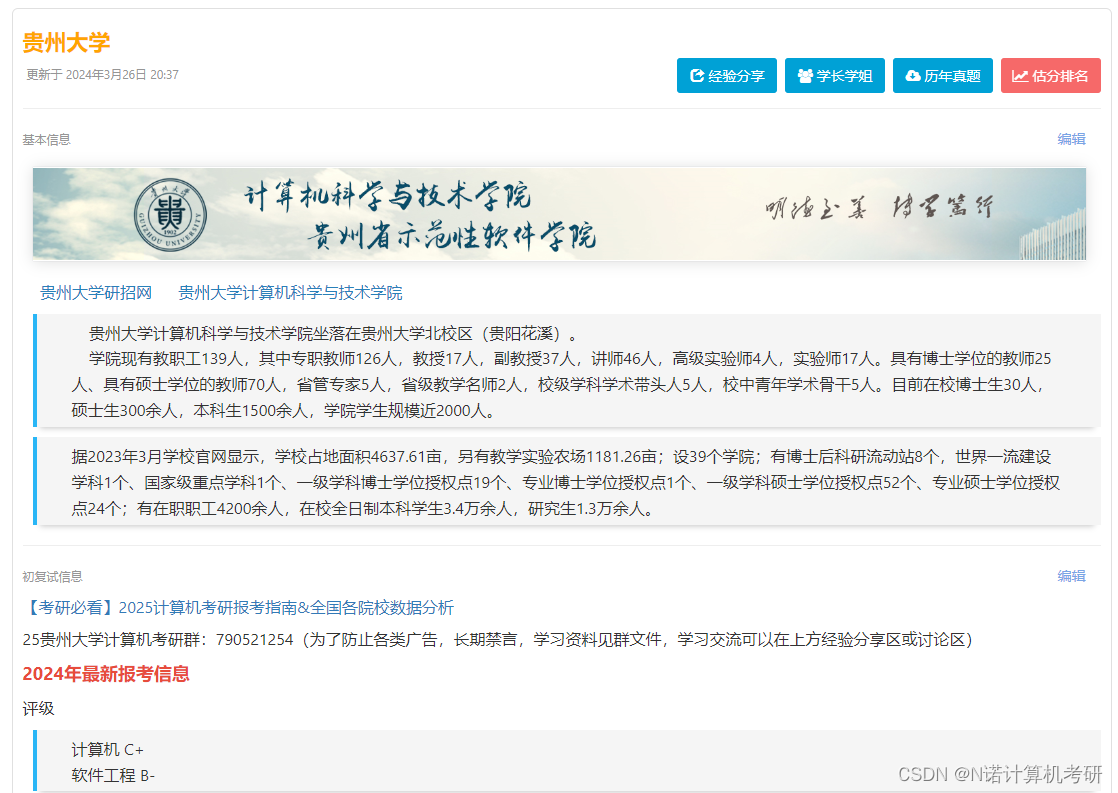
Task: Click the 经验分享 button
Action: click(727, 76)
